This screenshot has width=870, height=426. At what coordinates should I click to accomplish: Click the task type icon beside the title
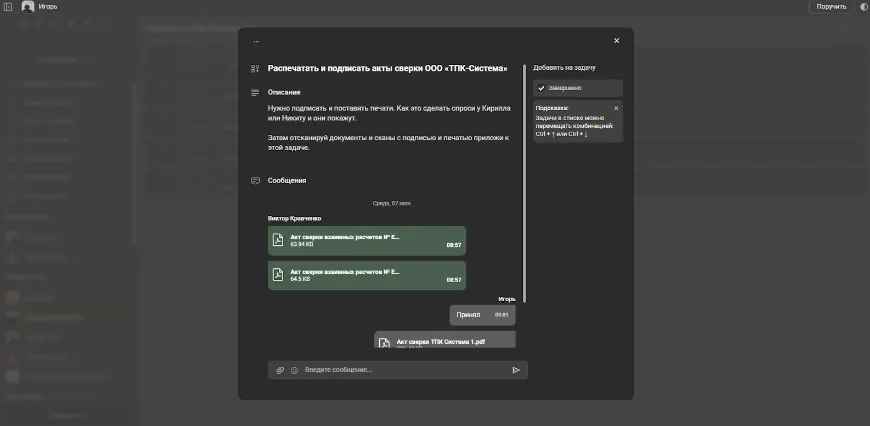tap(255, 69)
